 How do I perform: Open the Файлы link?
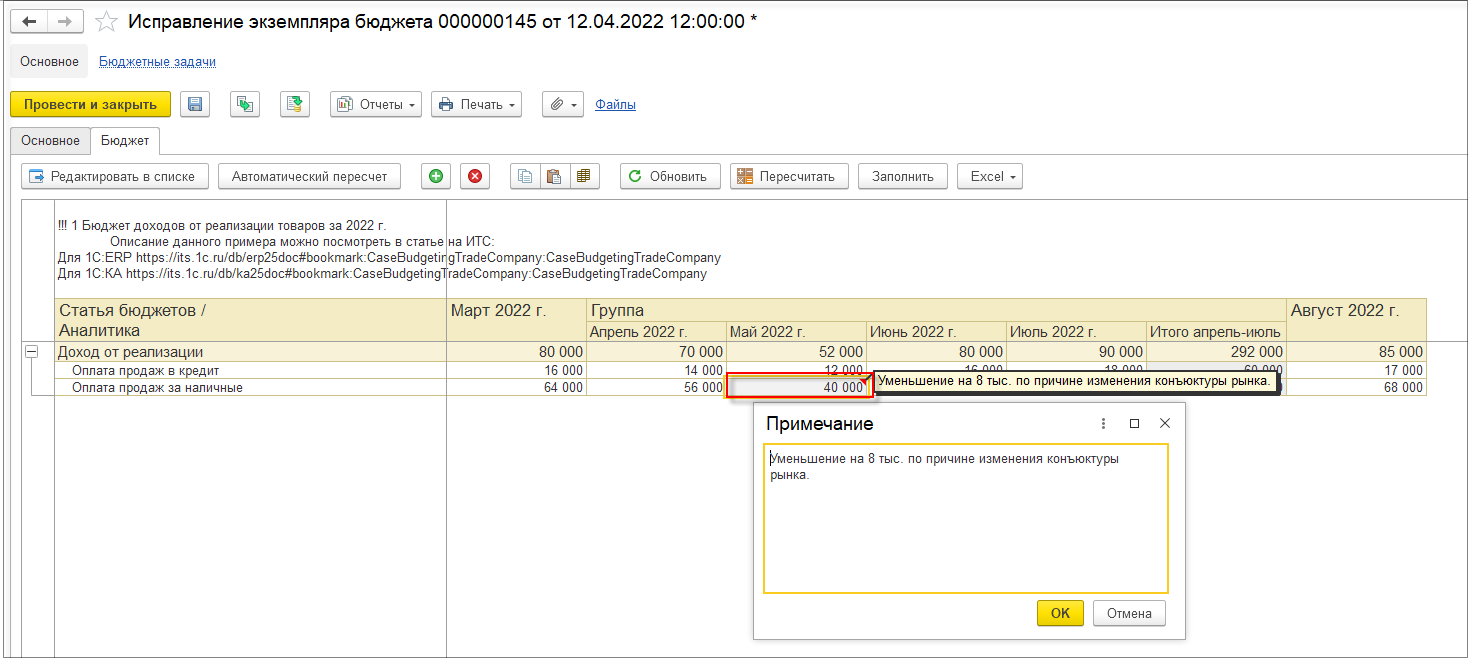coord(615,104)
